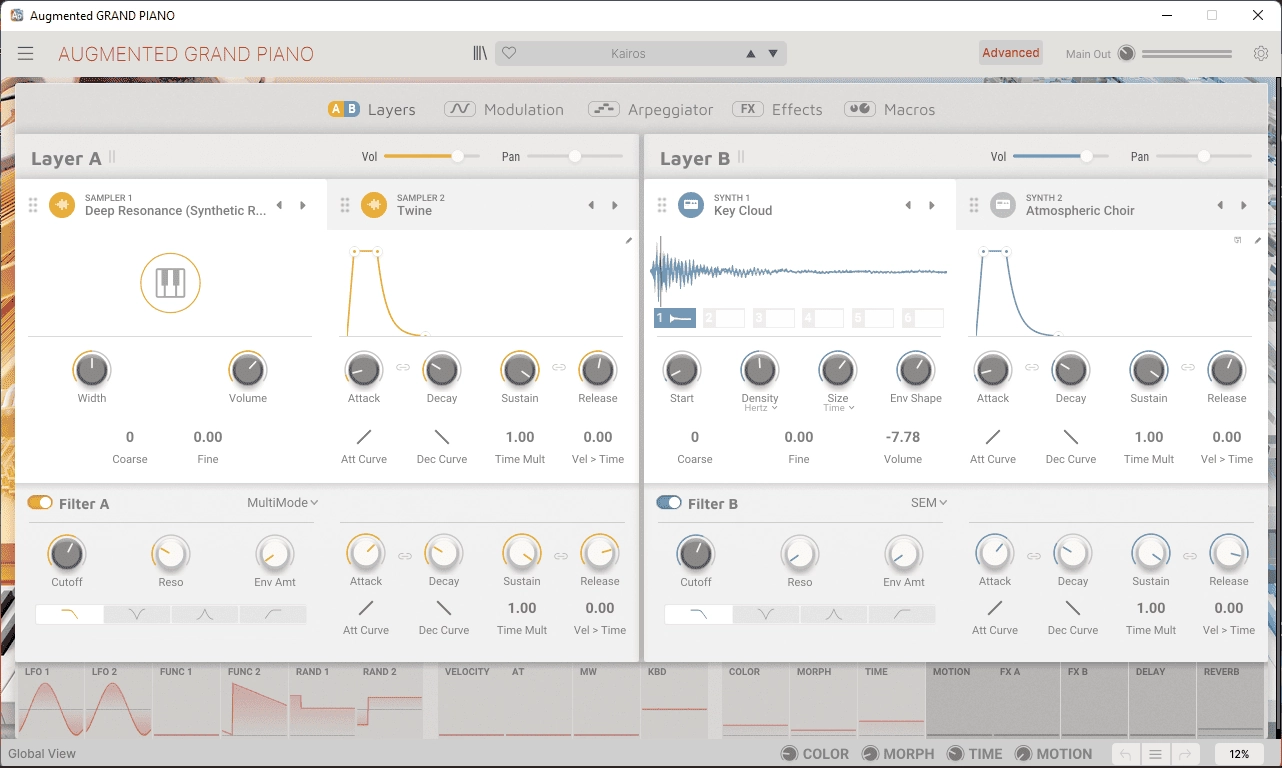Screen dimensions: 1282x768
Task: Click link icon between Filter B Attack and Decay
Action: 1034,556
